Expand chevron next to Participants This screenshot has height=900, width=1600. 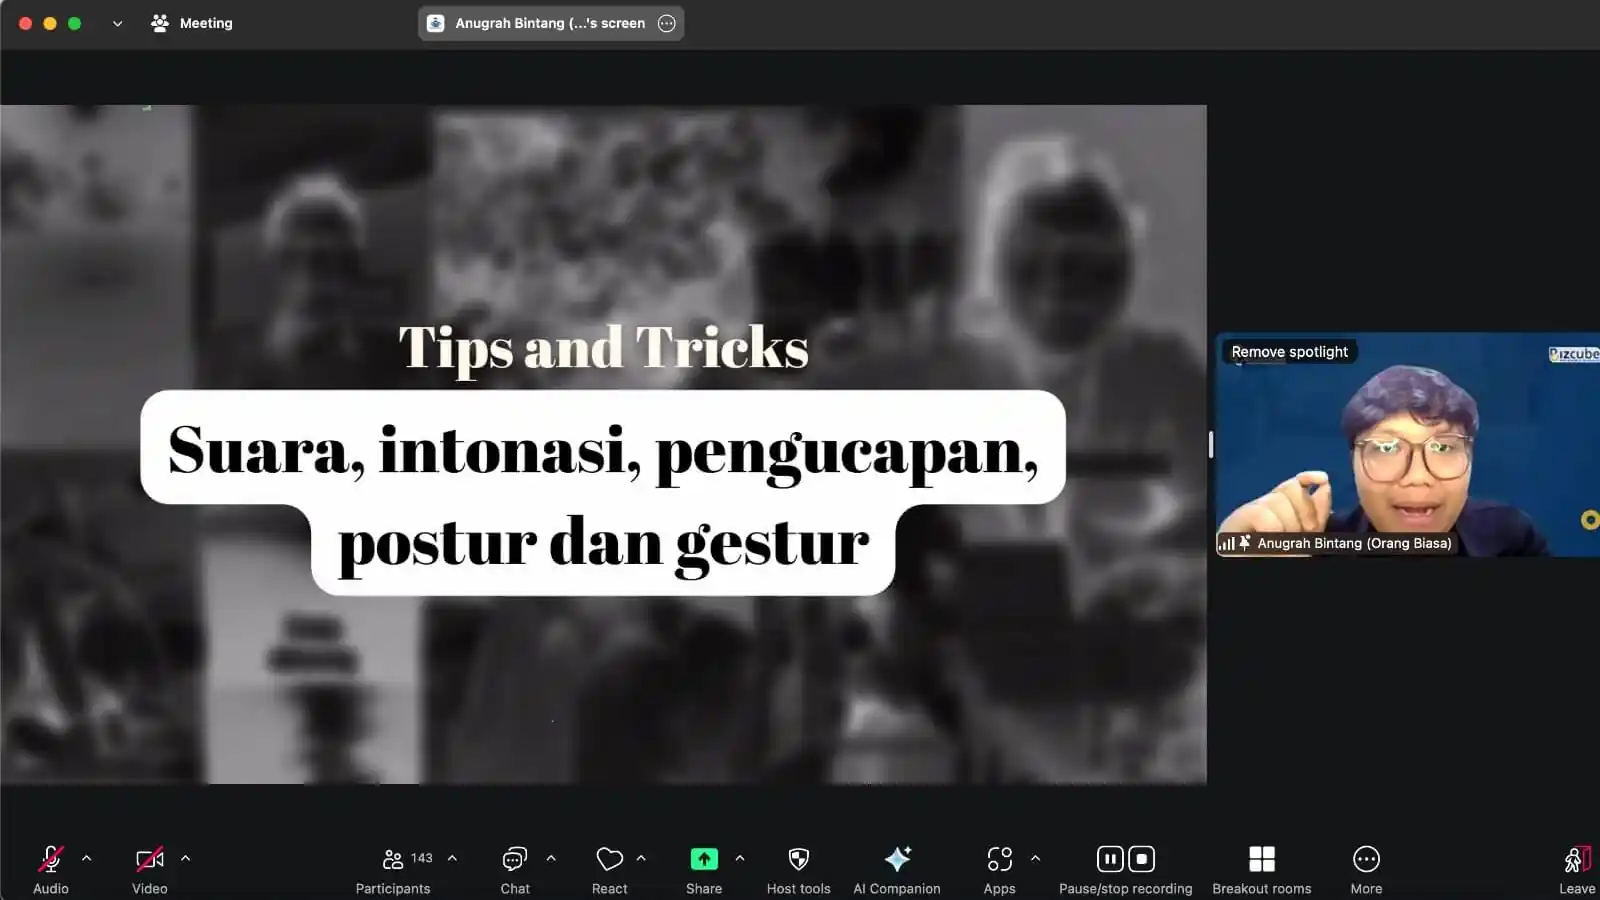pyautogui.click(x=452, y=858)
